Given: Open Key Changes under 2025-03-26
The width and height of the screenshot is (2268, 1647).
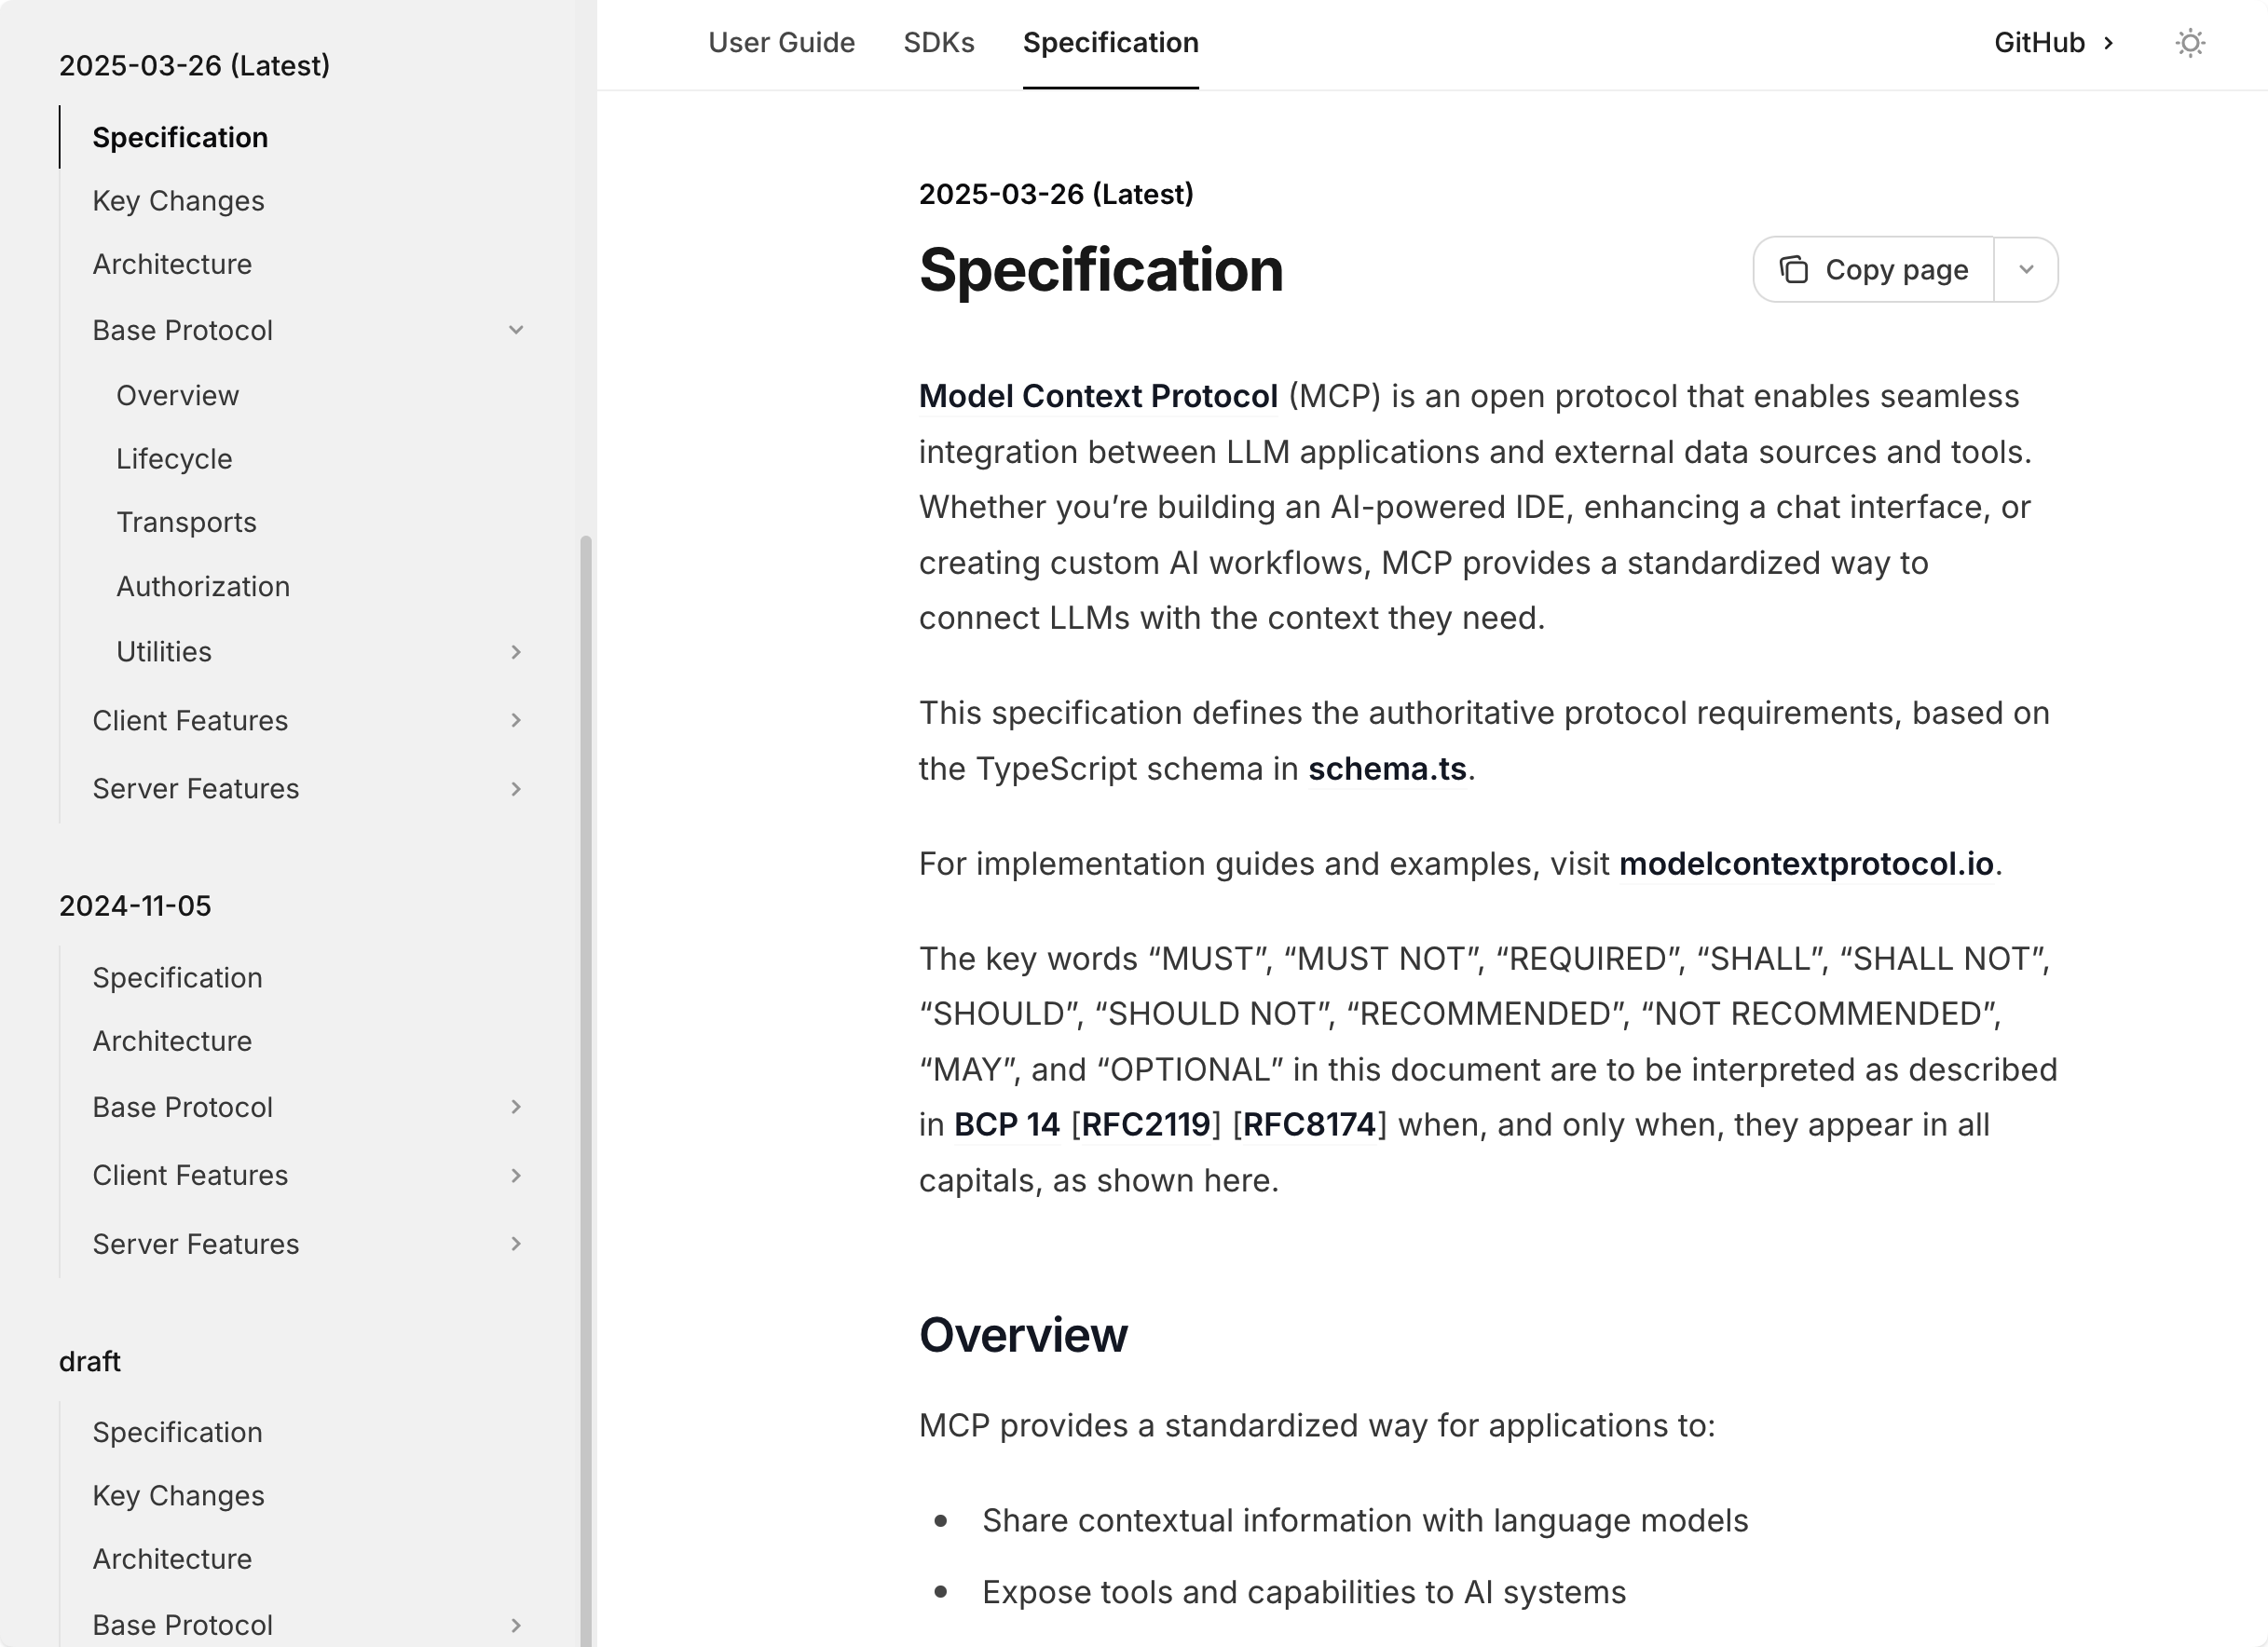Looking at the screenshot, I should click(x=178, y=201).
